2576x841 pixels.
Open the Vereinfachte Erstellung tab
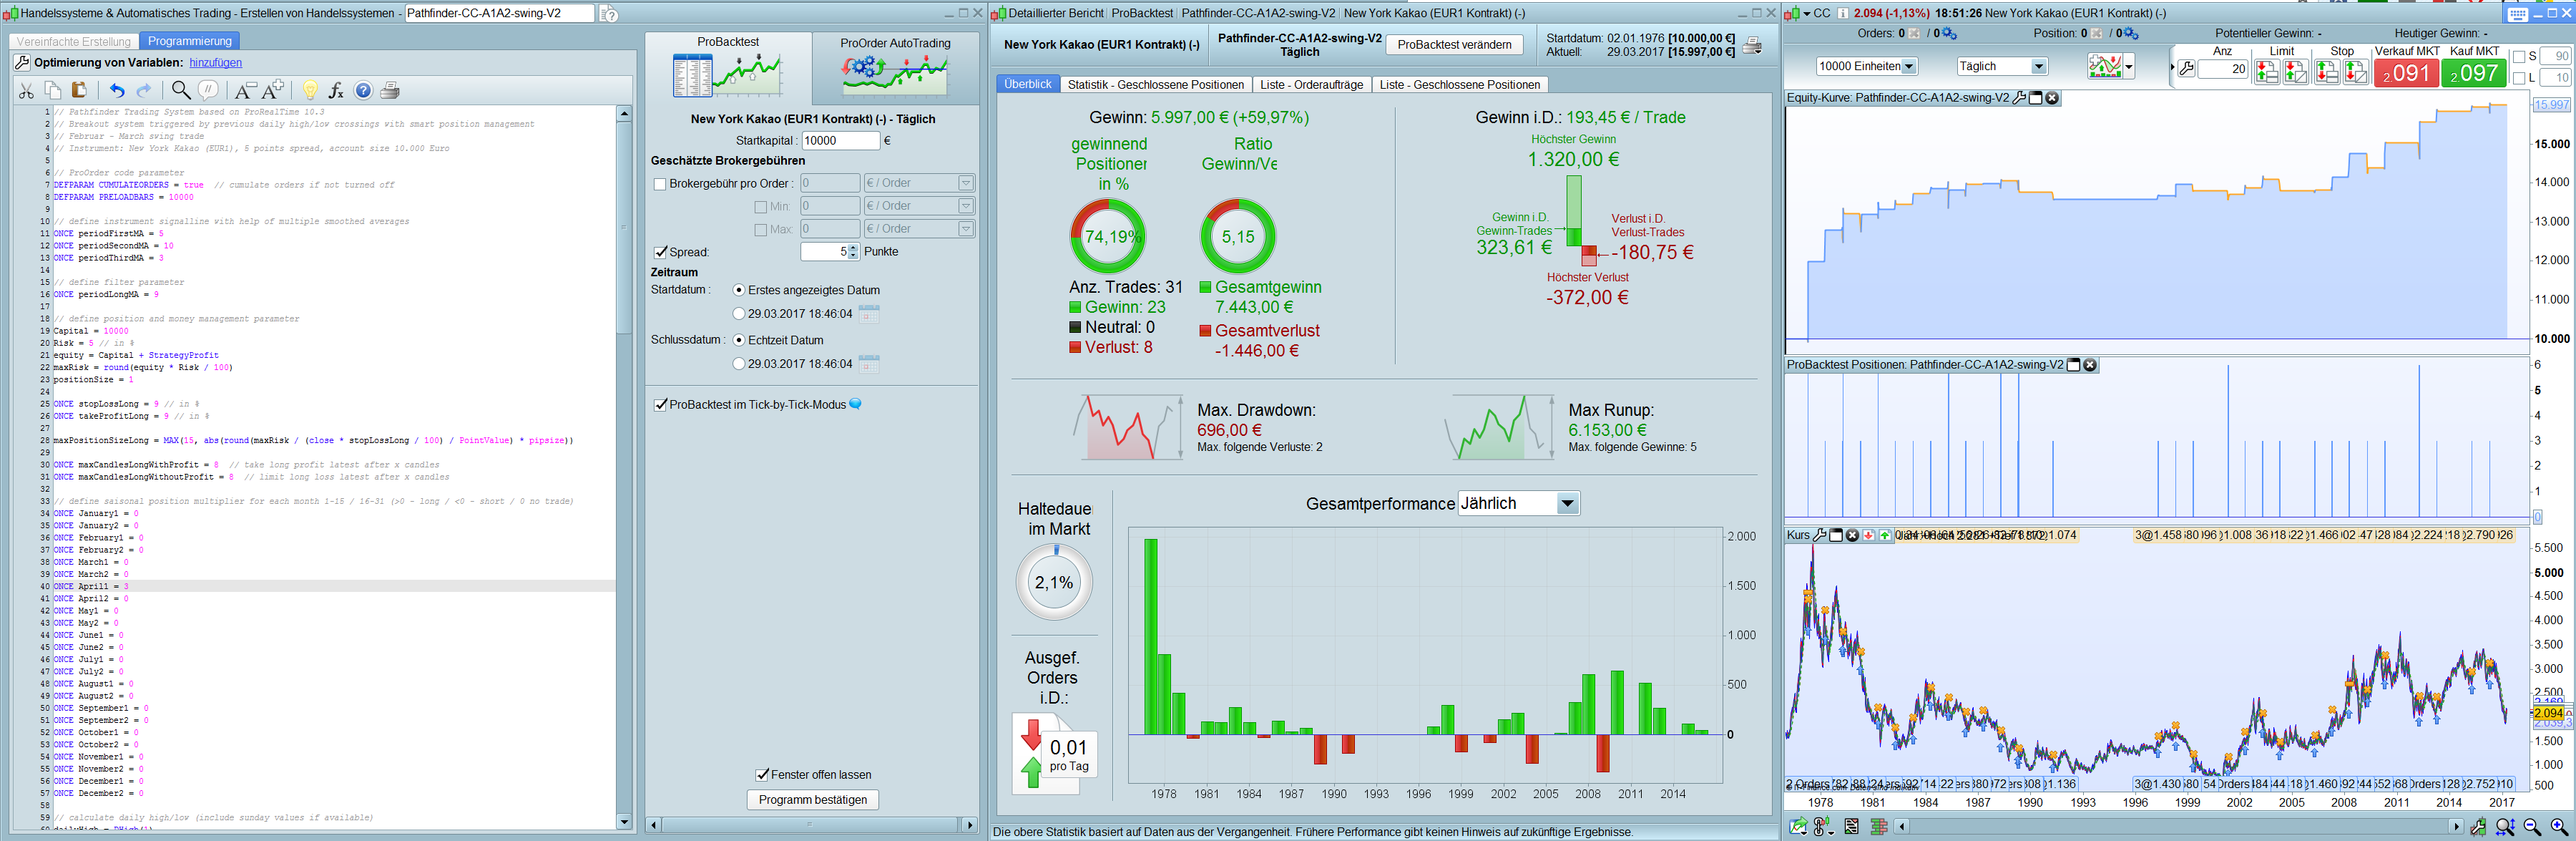tap(74, 42)
